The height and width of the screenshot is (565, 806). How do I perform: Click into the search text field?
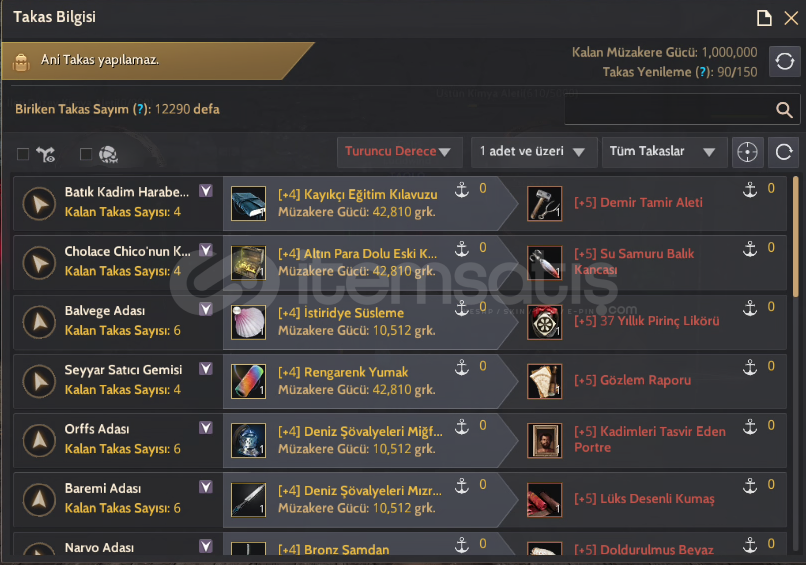[x=668, y=109]
